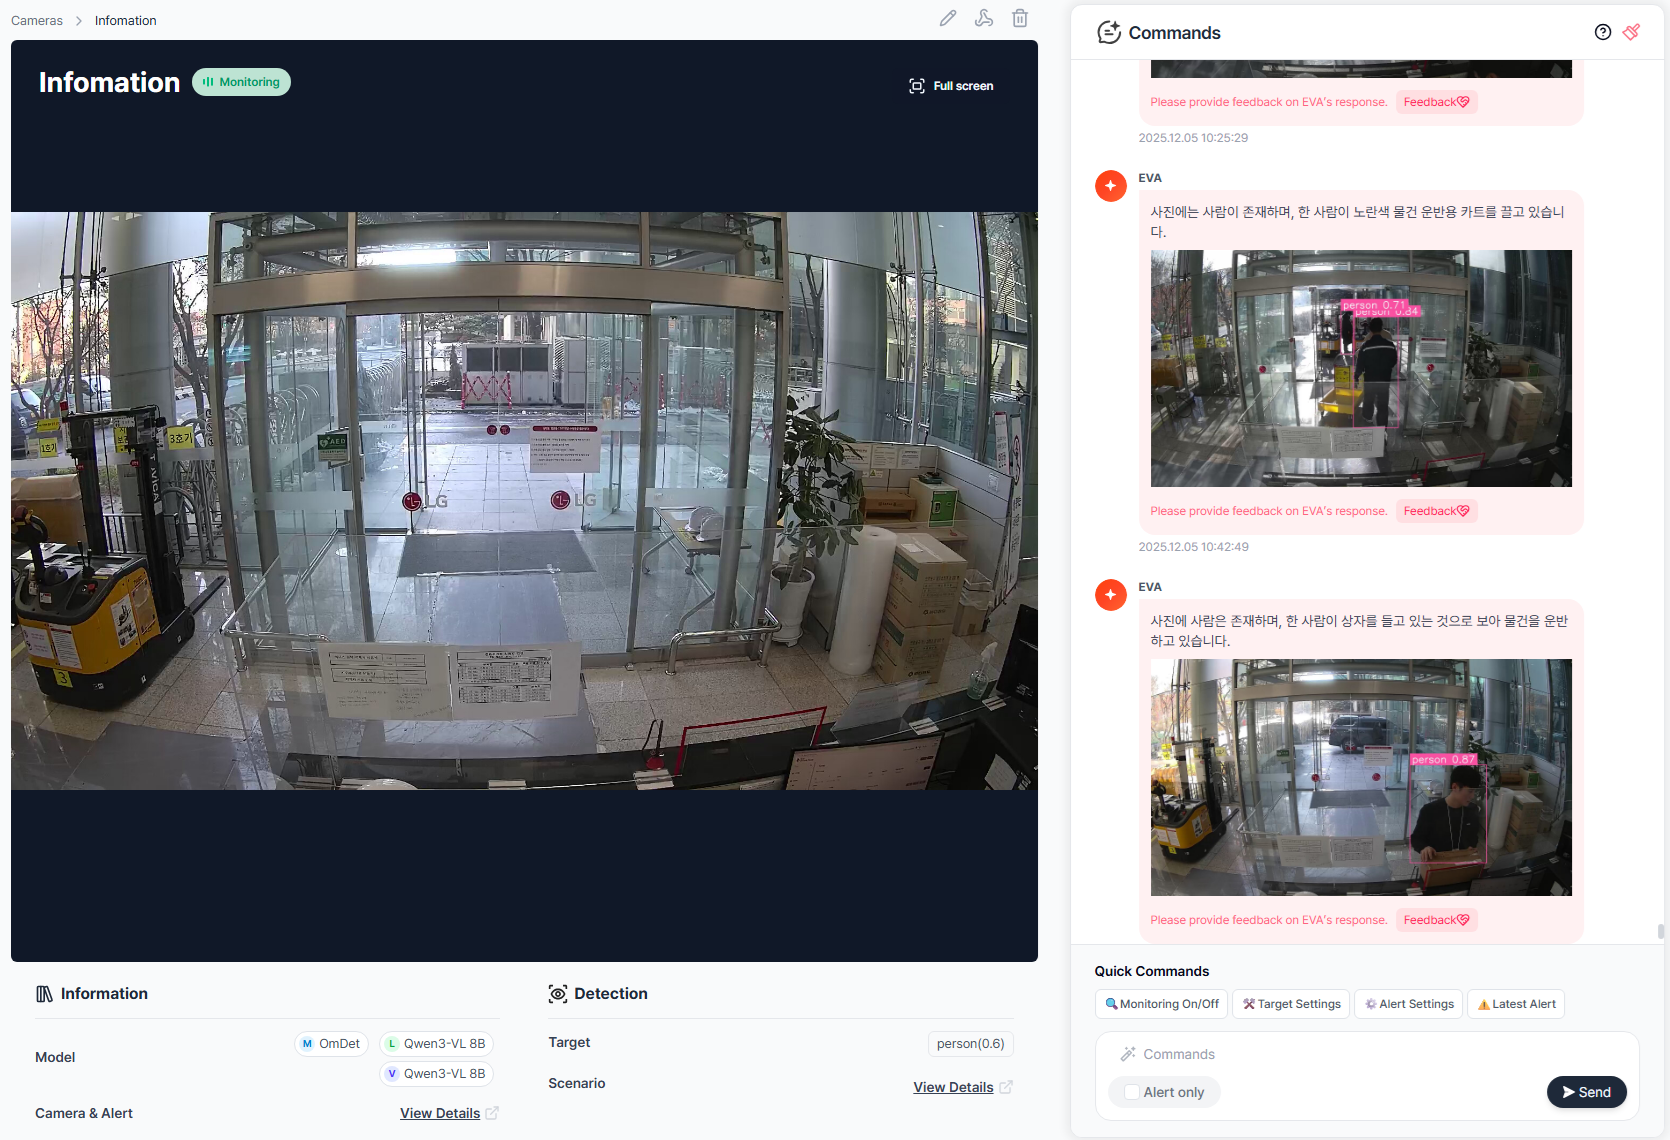Click Feedback button under box-carrying message
Screen dimensions: 1670x1140
pyautogui.click(x=1435, y=920)
